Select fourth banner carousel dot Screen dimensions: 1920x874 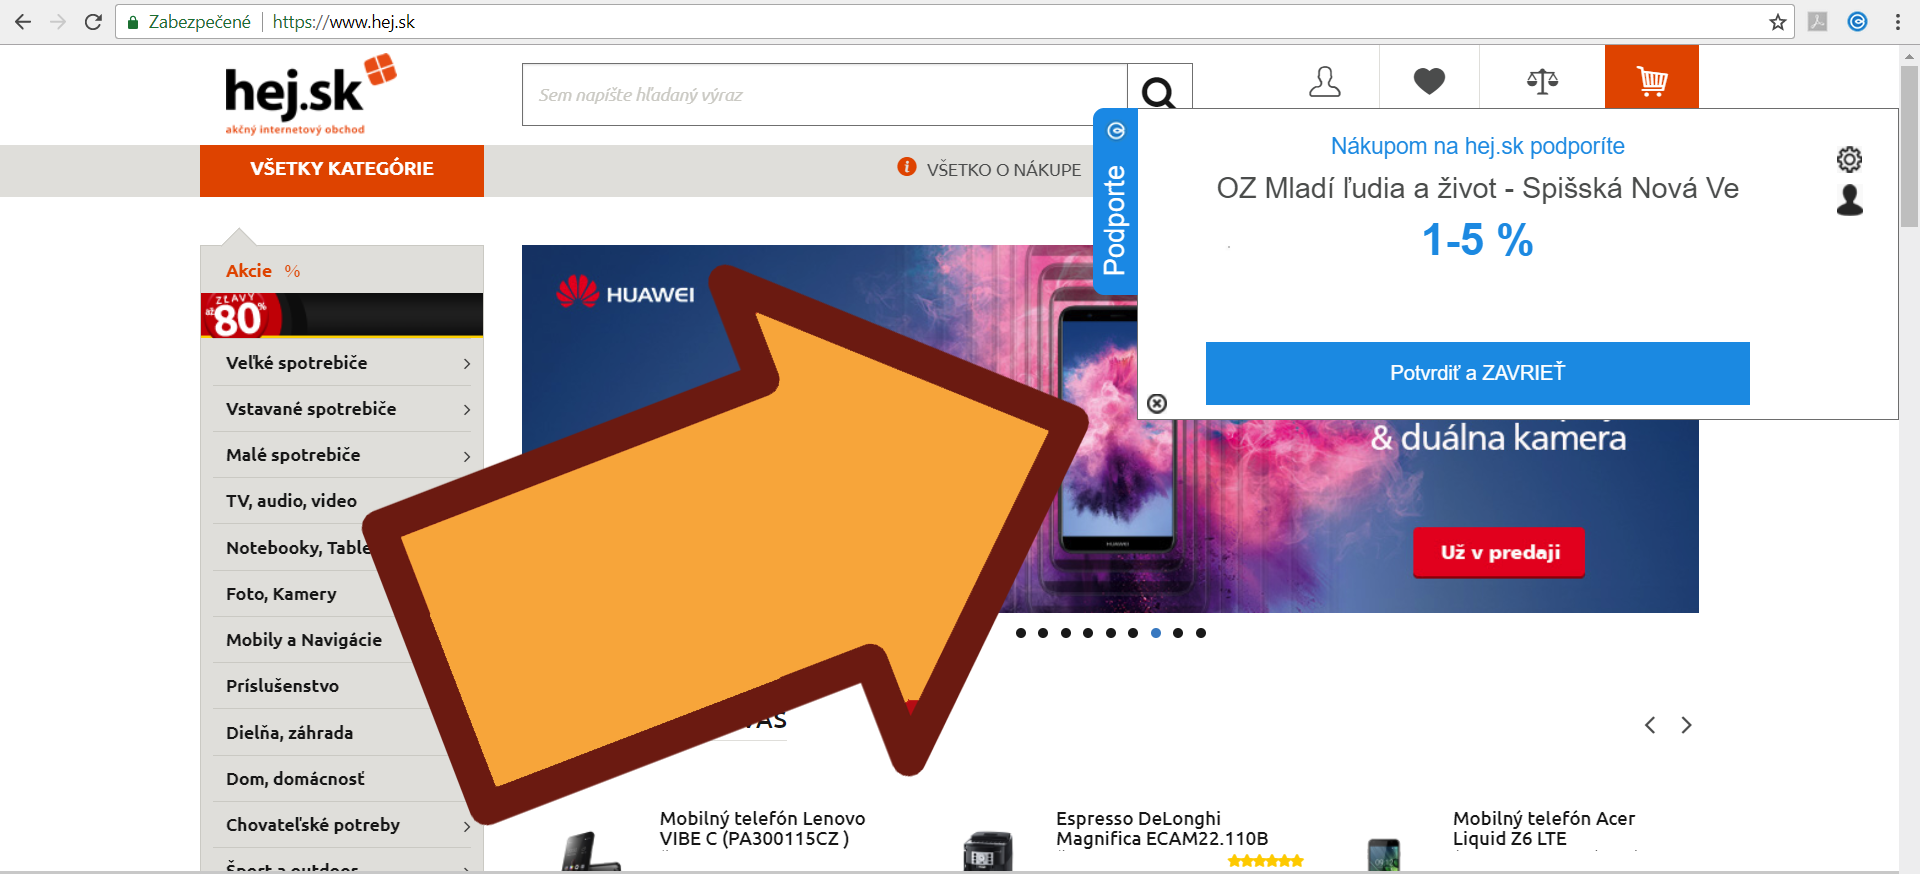[1088, 633]
